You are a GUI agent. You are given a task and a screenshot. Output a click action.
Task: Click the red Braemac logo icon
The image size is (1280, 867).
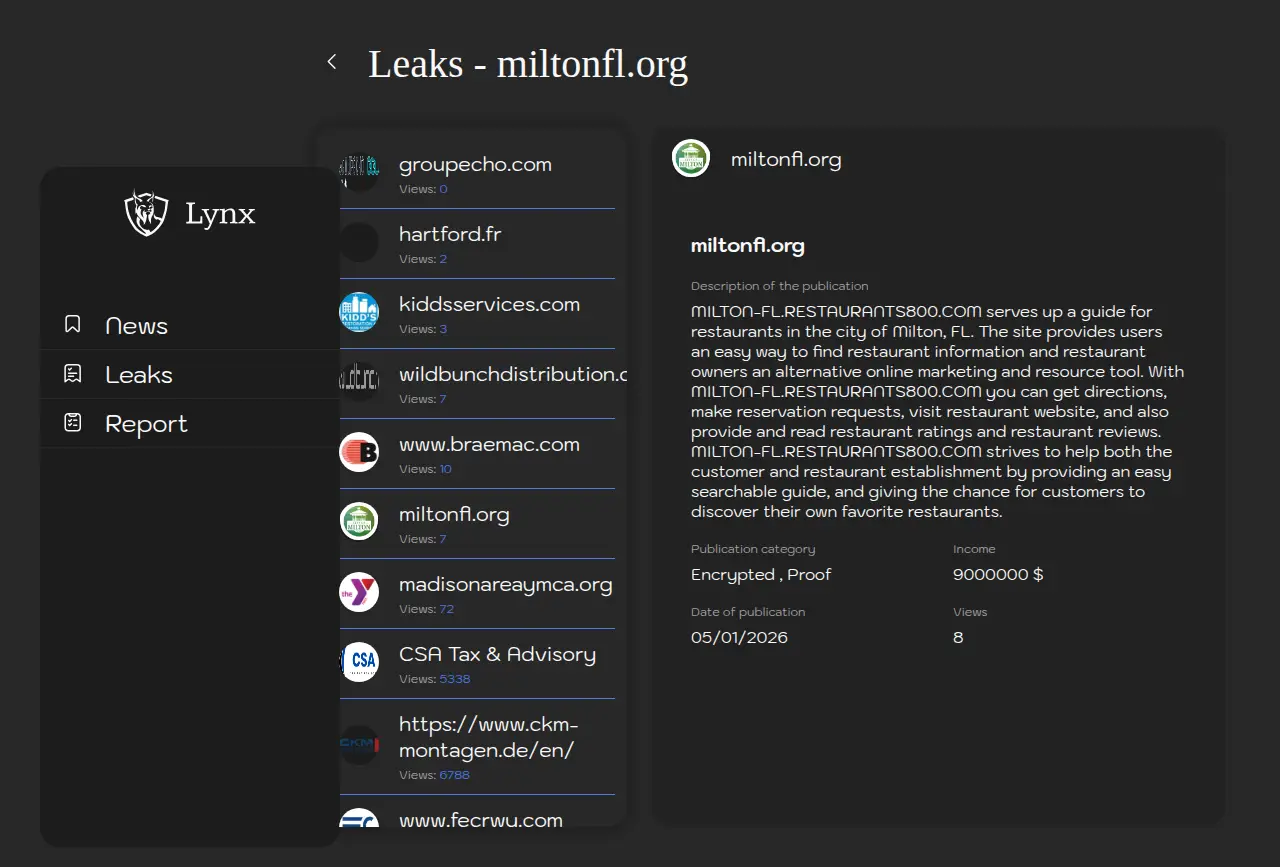359,452
